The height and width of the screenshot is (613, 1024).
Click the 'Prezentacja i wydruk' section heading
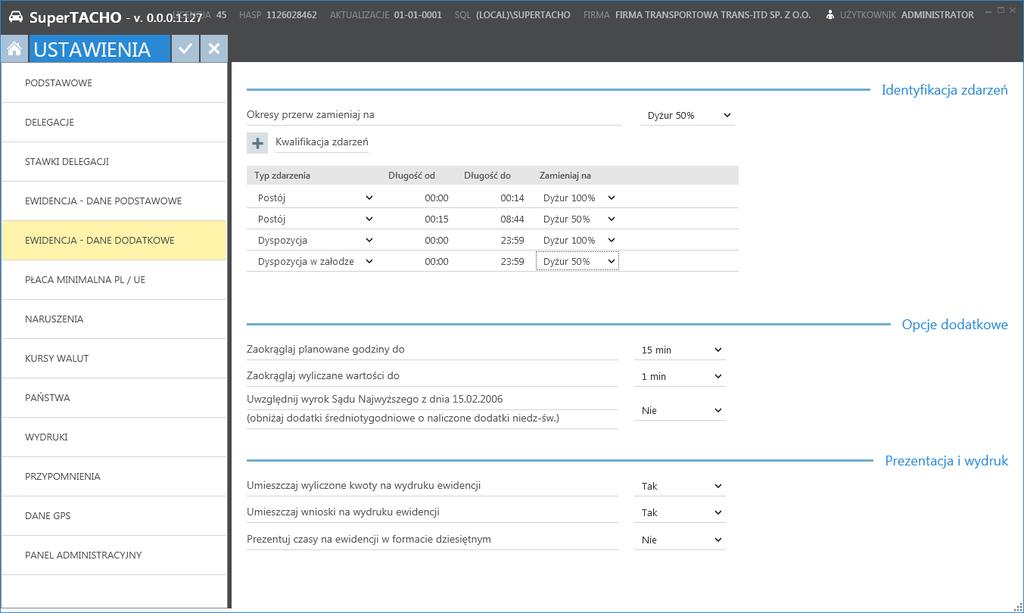tap(946, 461)
